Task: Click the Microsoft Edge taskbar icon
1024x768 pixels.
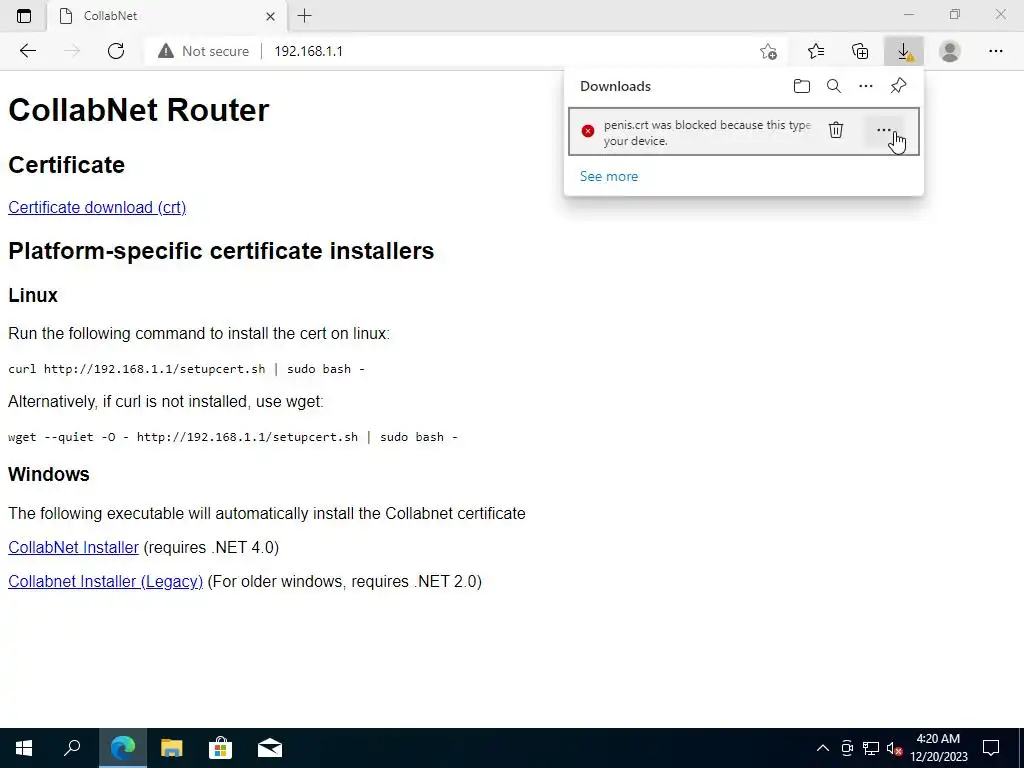Action: [123, 748]
